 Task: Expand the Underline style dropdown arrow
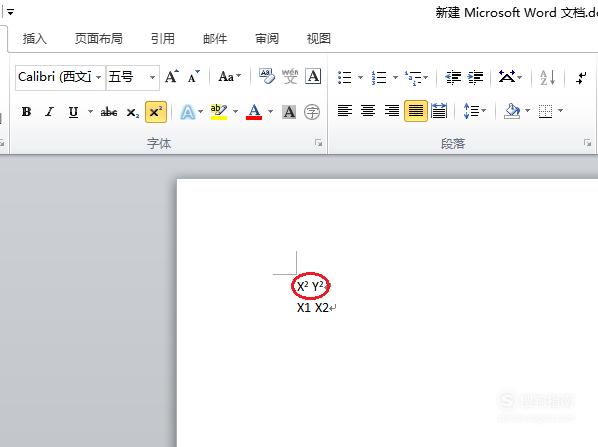tap(90, 112)
